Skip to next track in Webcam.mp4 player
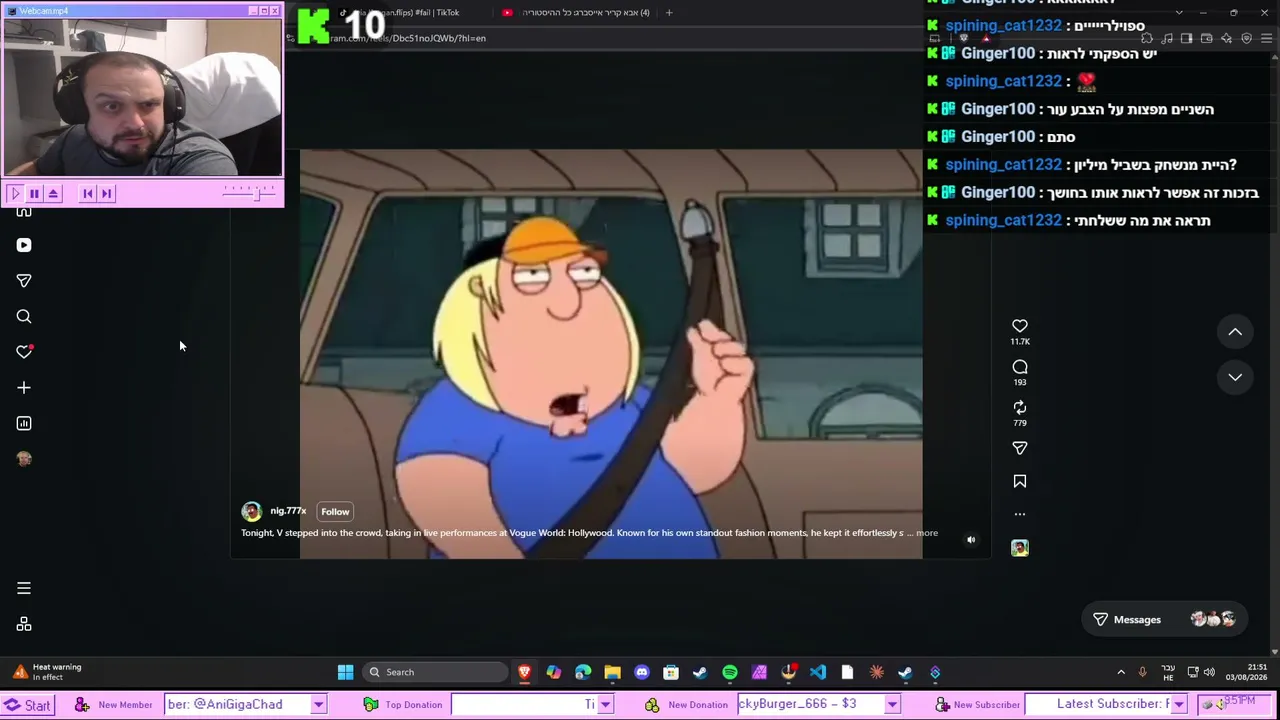The image size is (1280, 720). (106, 193)
